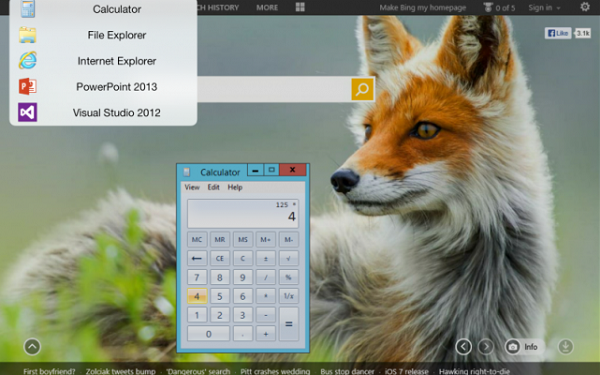Open the Calculator Edit menu
The width and height of the screenshot is (600, 375).
click(x=214, y=187)
